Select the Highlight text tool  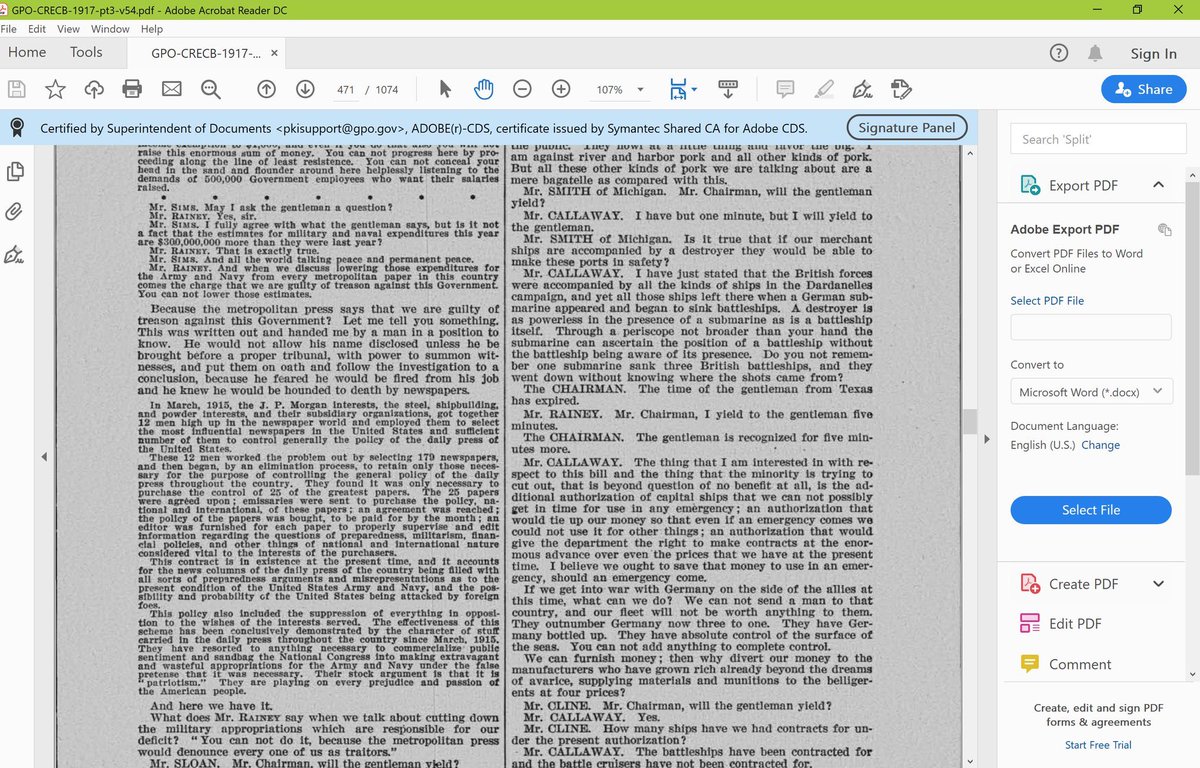(823, 88)
